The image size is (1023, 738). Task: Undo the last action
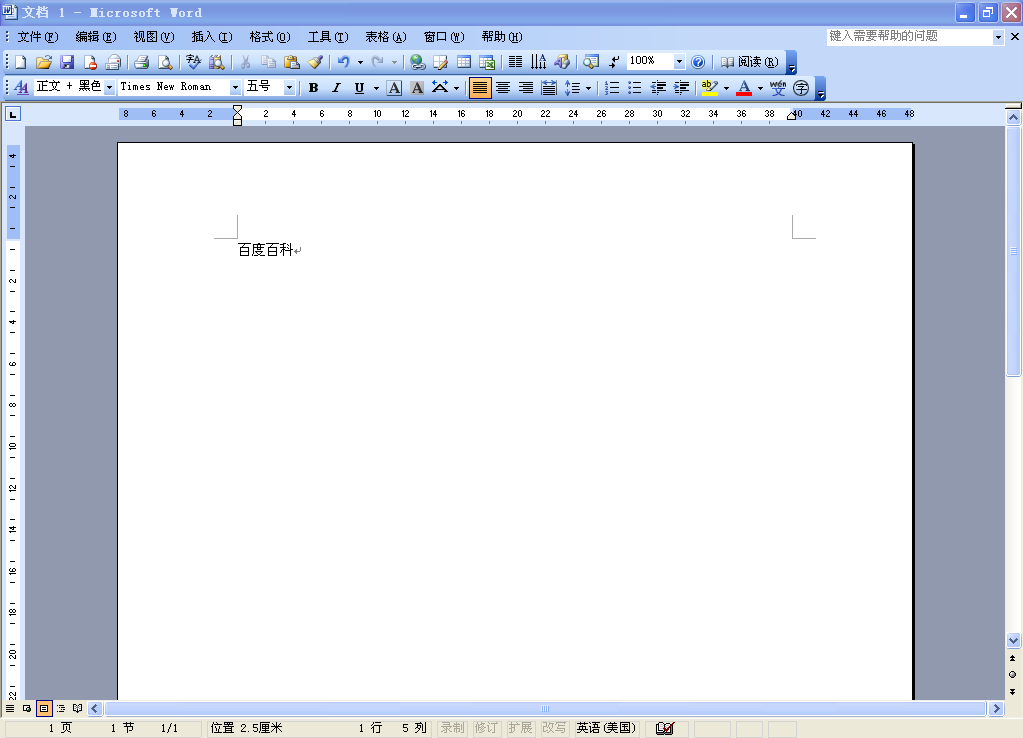[x=343, y=62]
